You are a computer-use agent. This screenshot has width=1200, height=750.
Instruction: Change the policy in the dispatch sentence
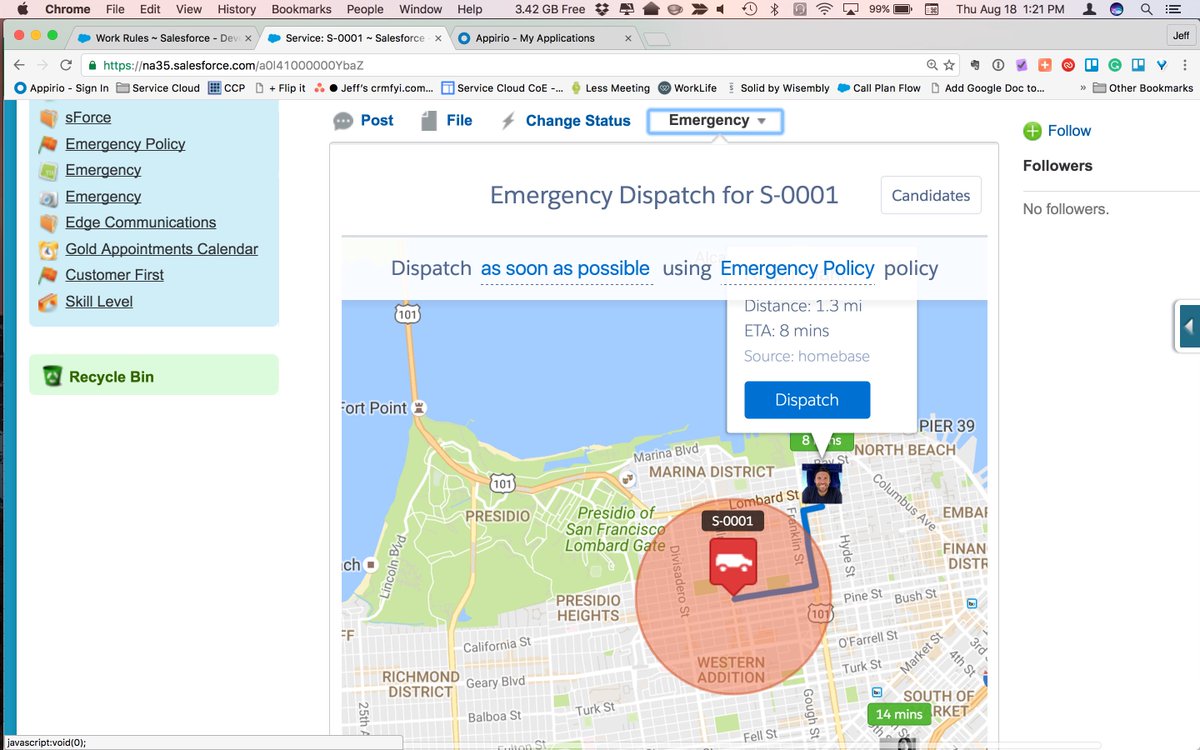pos(797,269)
